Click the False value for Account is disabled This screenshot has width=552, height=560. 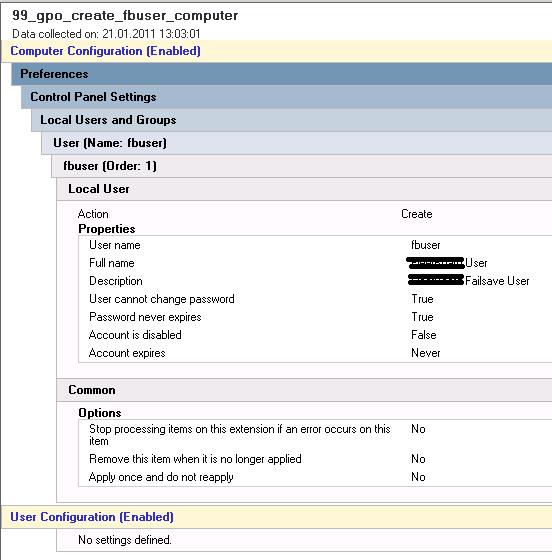click(424, 335)
